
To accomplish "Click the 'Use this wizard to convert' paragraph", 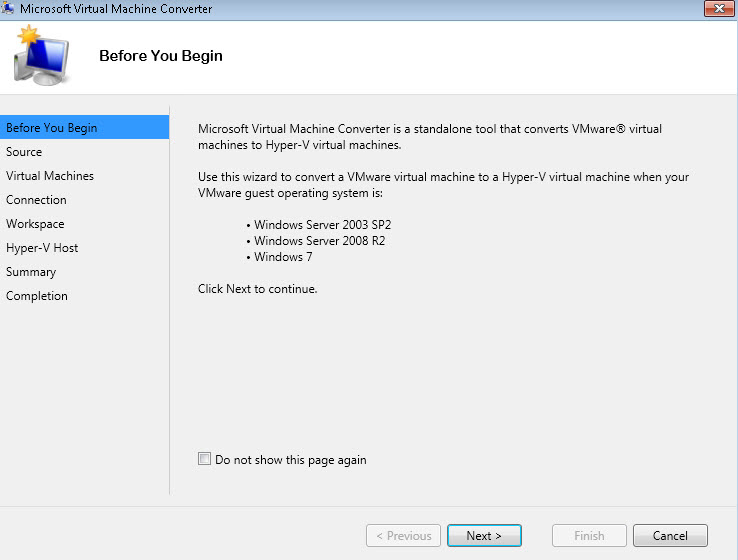I will (443, 184).
